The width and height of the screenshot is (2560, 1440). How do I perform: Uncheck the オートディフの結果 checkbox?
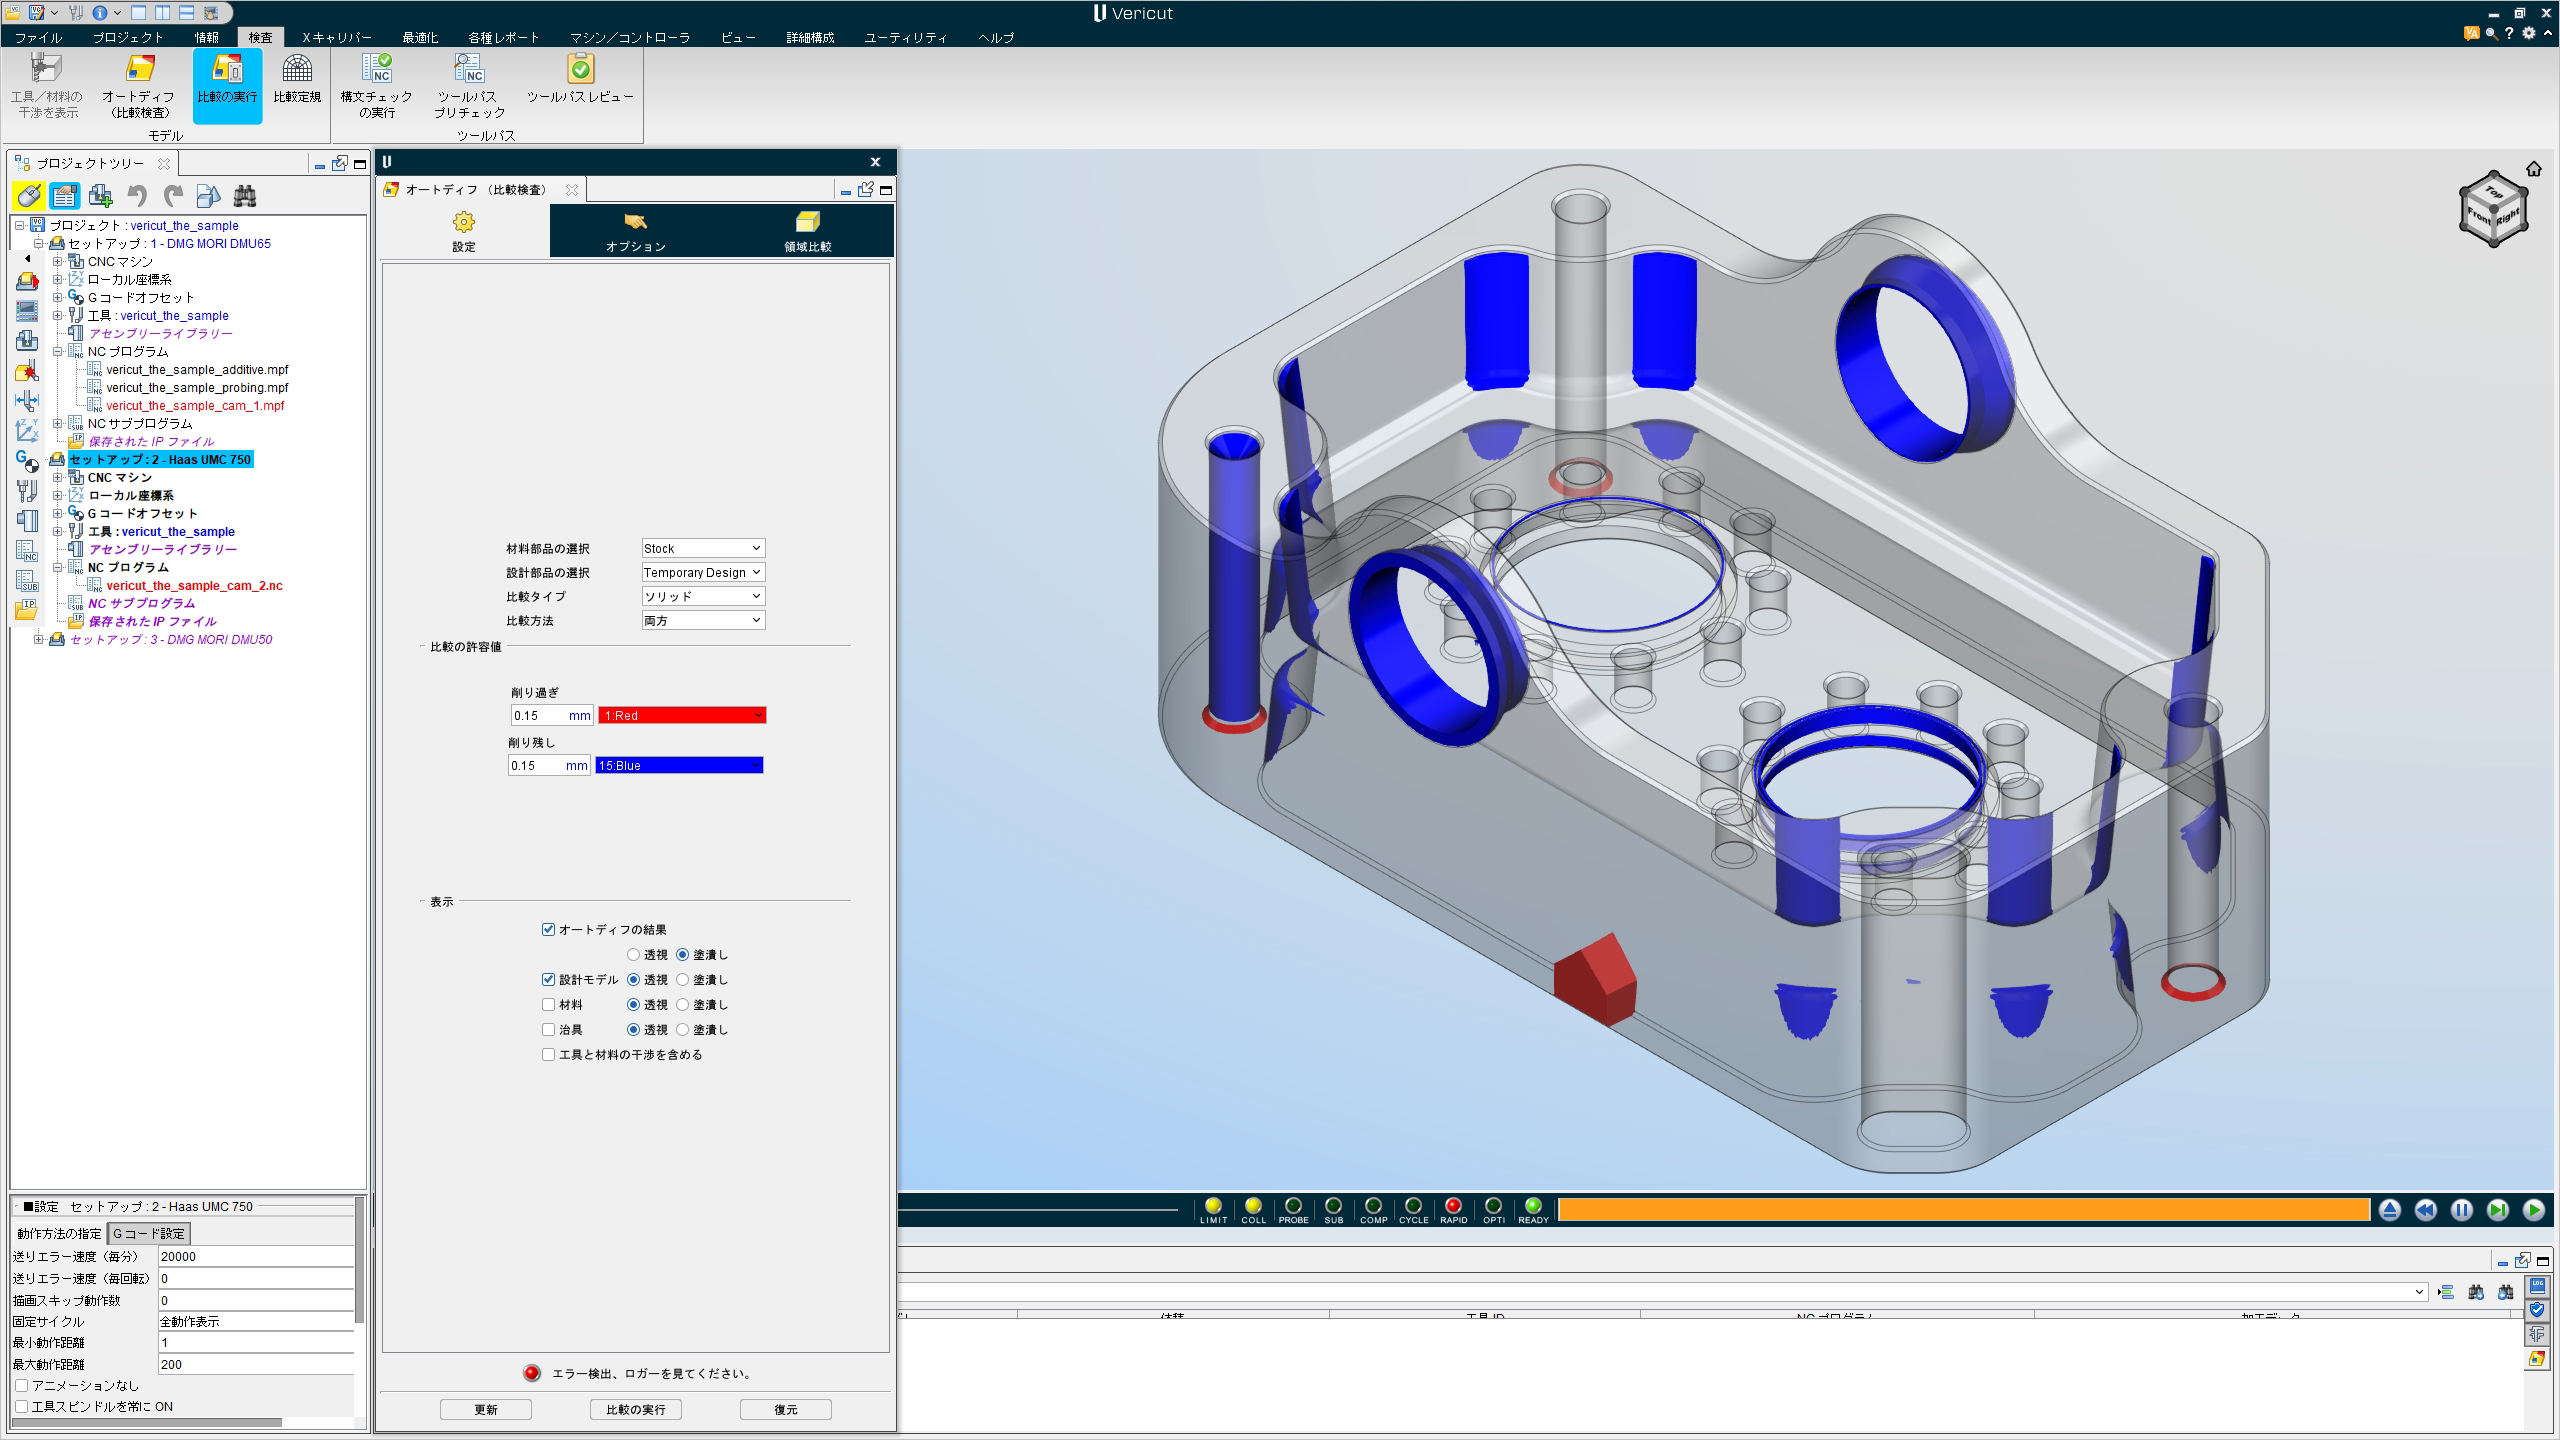click(x=548, y=930)
